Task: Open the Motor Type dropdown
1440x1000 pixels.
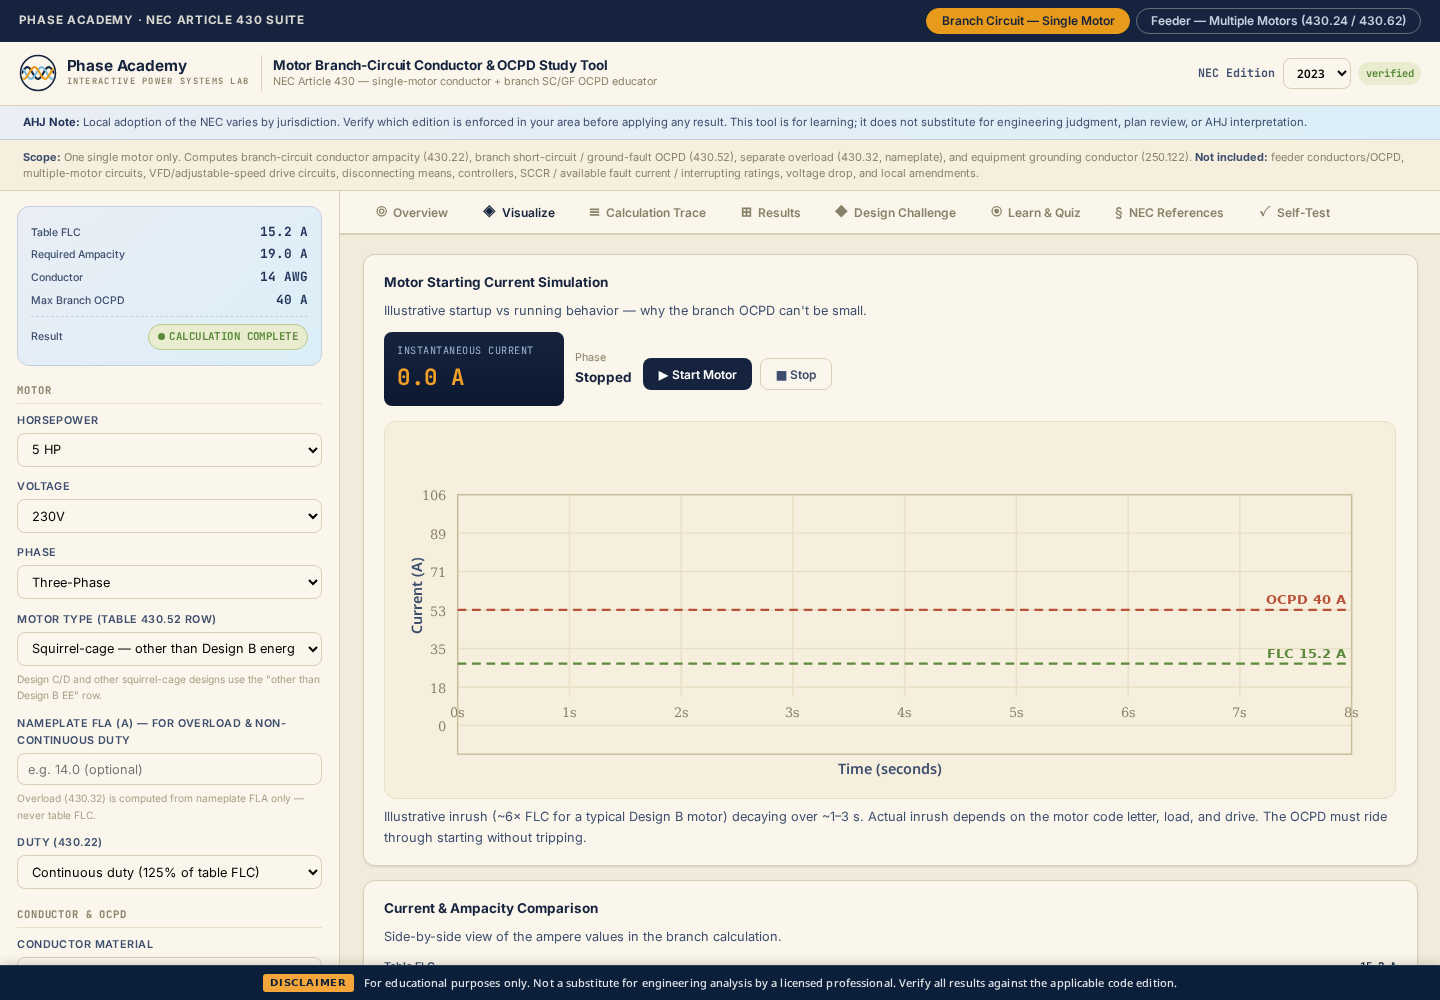Action: [169, 649]
